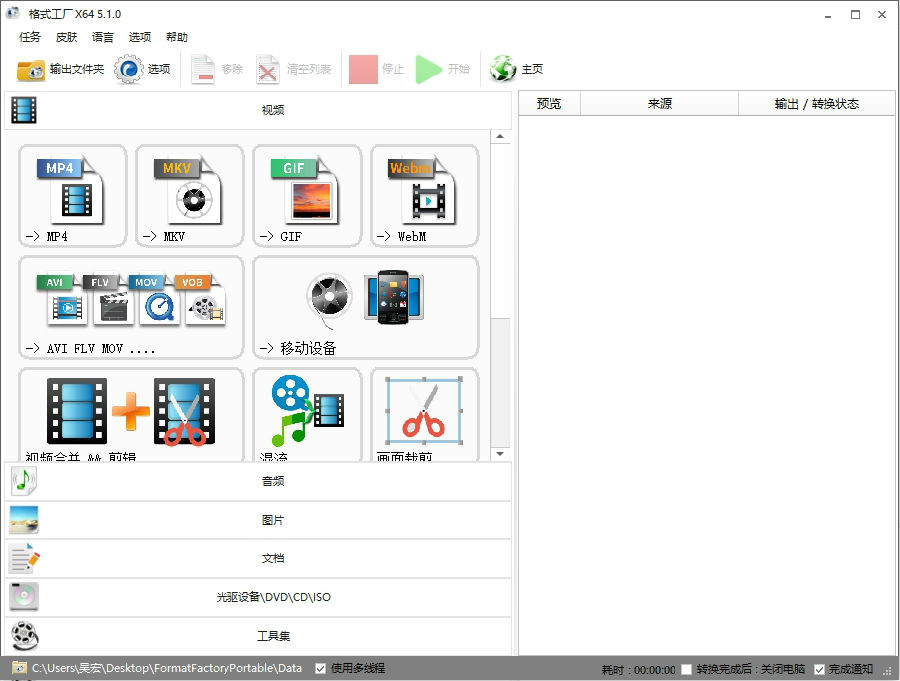The width and height of the screenshot is (900, 681).
Task: Open AVI FLV MOV formats tile
Action: [131, 308]
